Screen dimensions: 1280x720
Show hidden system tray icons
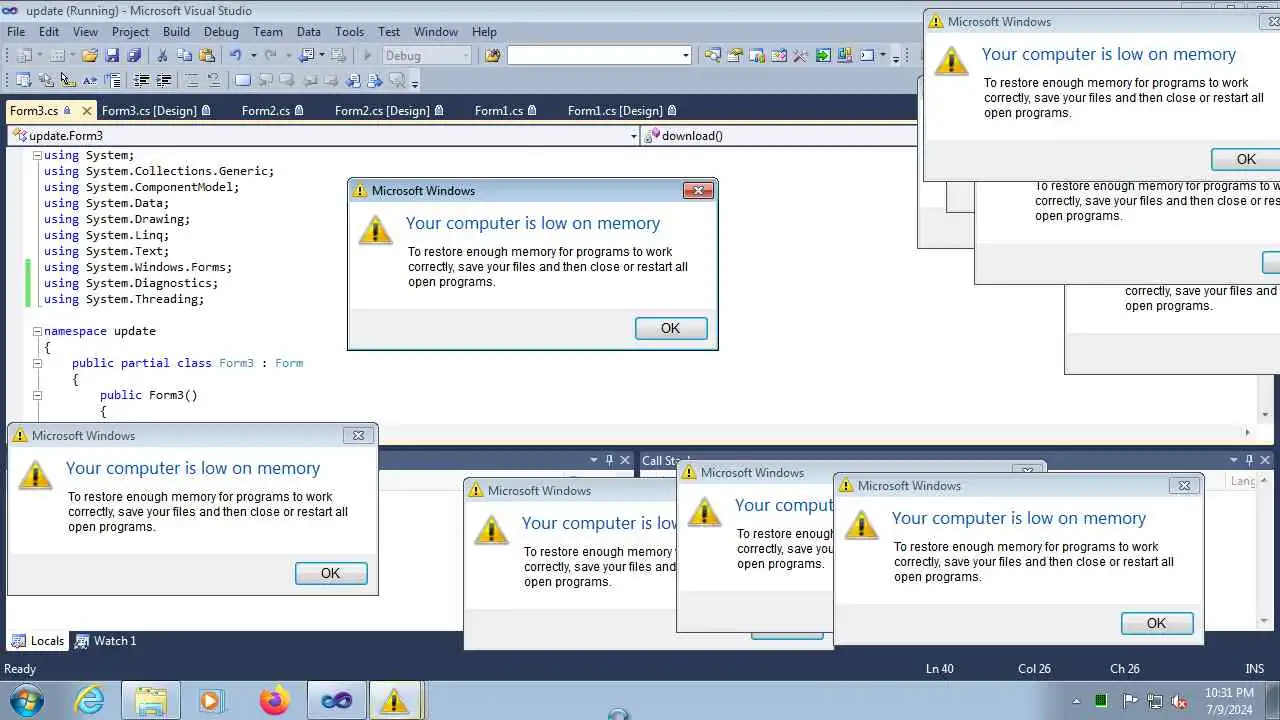click(1076, 701)
